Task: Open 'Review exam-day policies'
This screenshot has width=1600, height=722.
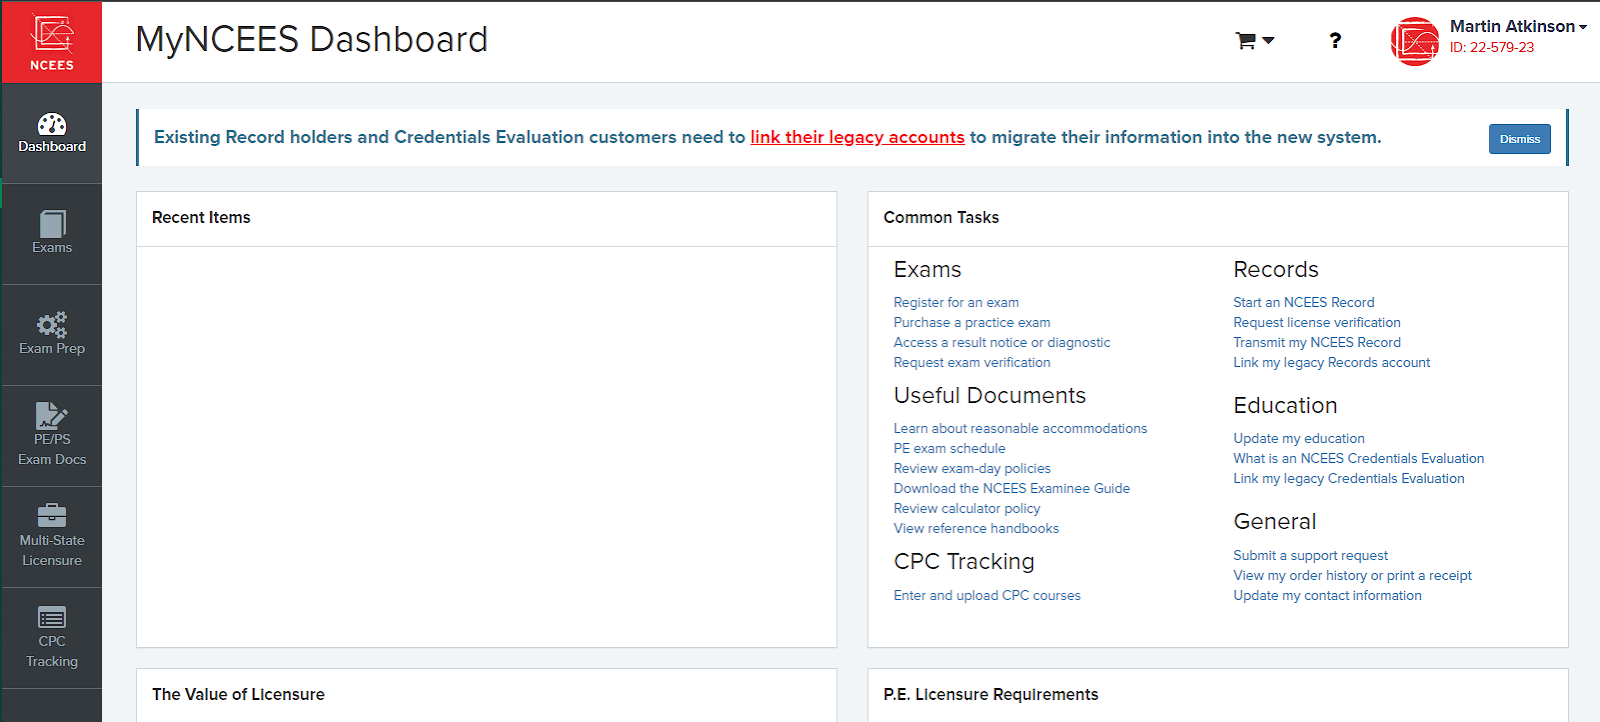Action: coord(972,468)
